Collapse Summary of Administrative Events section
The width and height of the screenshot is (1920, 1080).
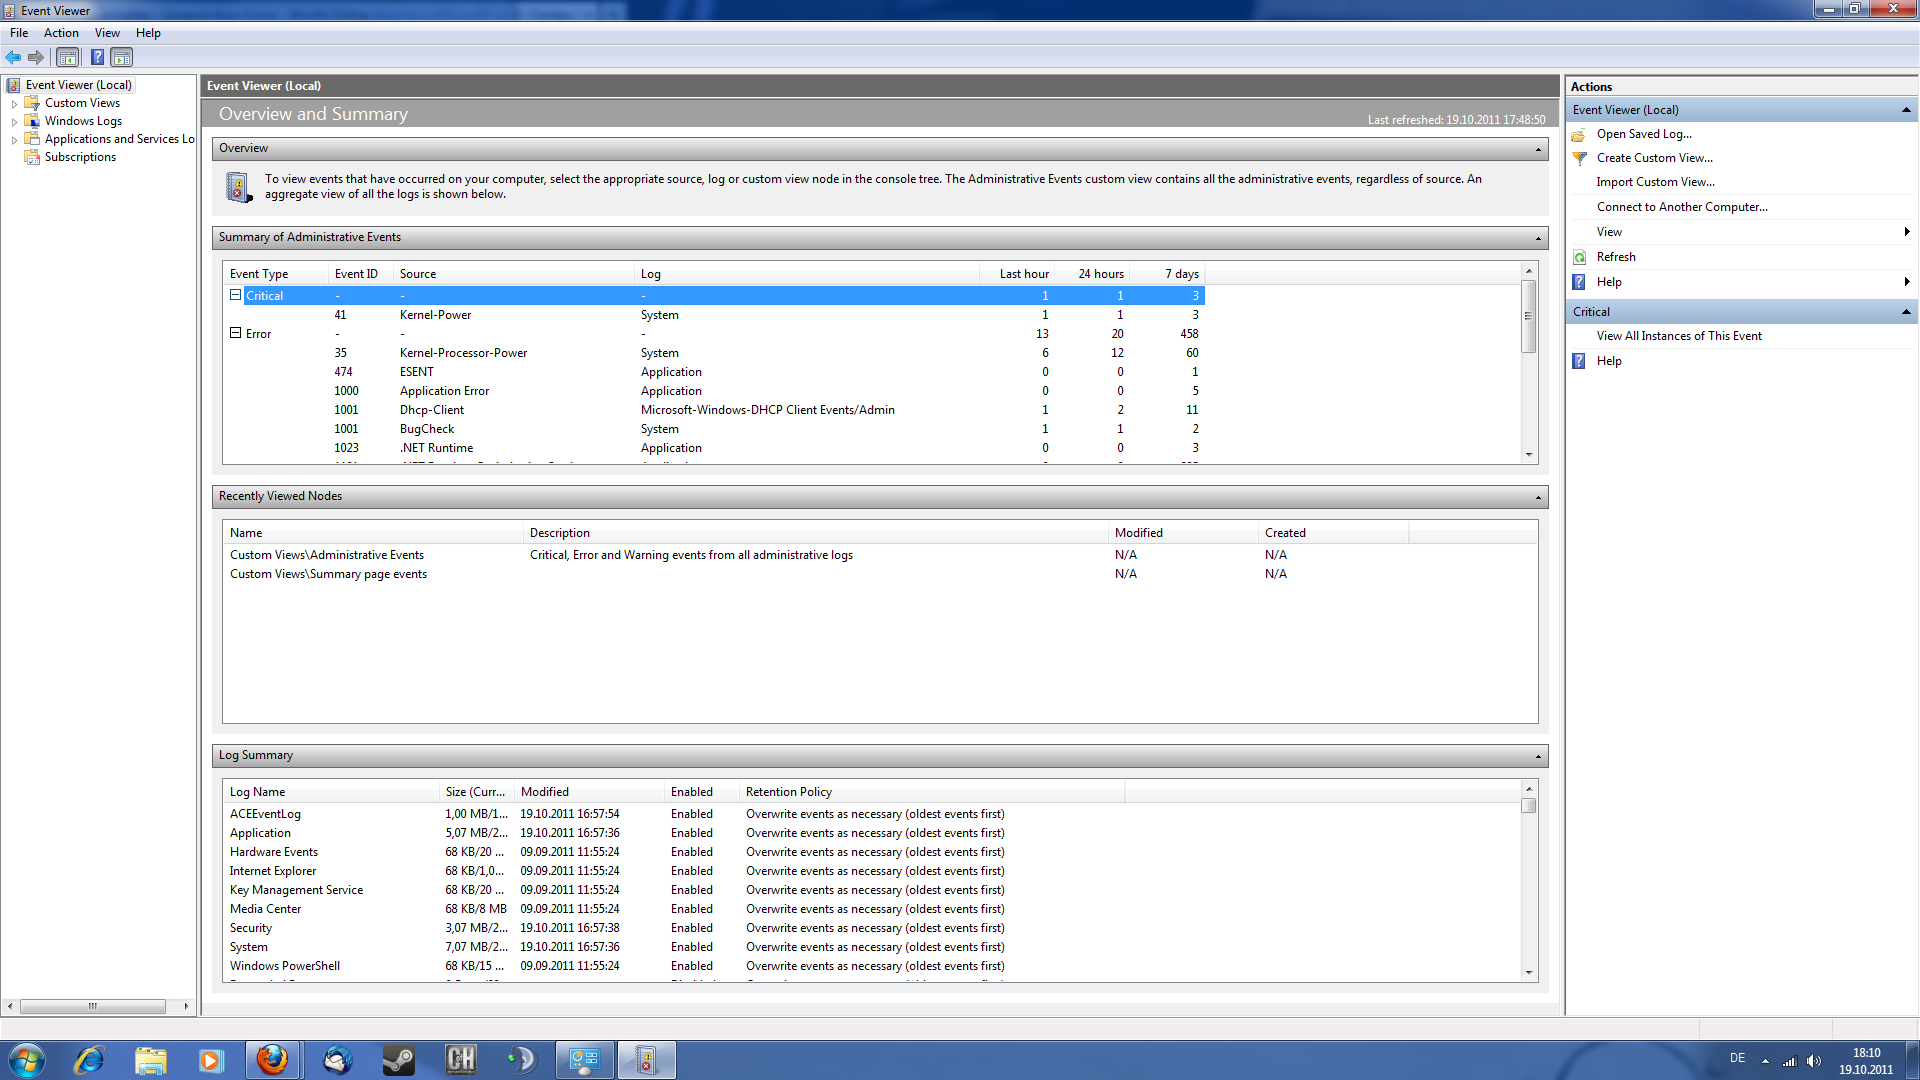pos(1538,238)
